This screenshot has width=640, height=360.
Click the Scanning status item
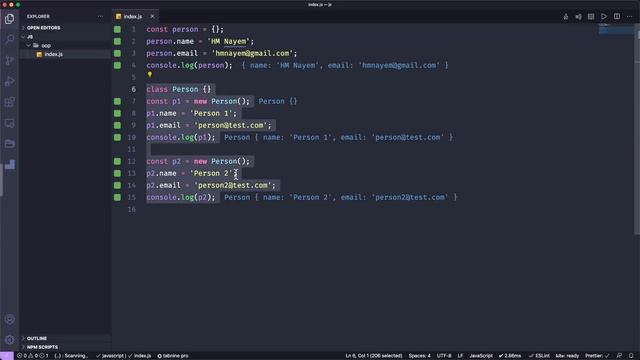tap(71, 356)
